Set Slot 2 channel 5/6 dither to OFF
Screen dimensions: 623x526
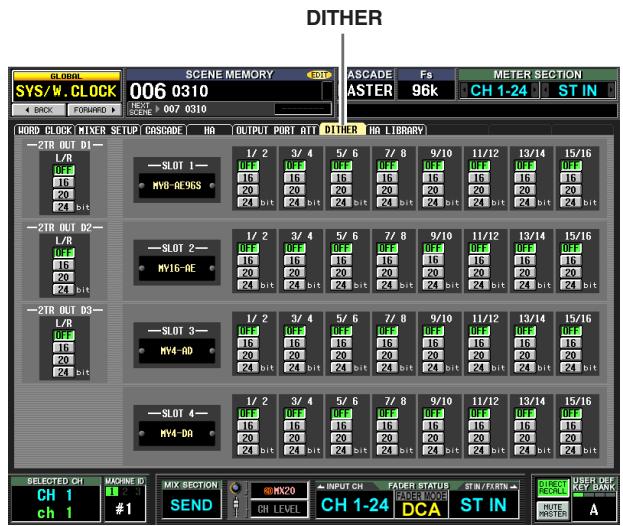tap(341, 248)
